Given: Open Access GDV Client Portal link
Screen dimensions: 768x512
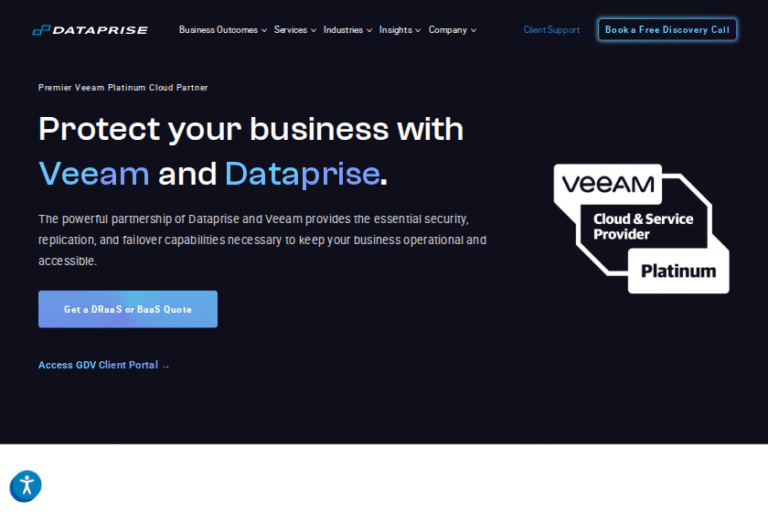Looking at the screenshot, I should click(98, 365).
